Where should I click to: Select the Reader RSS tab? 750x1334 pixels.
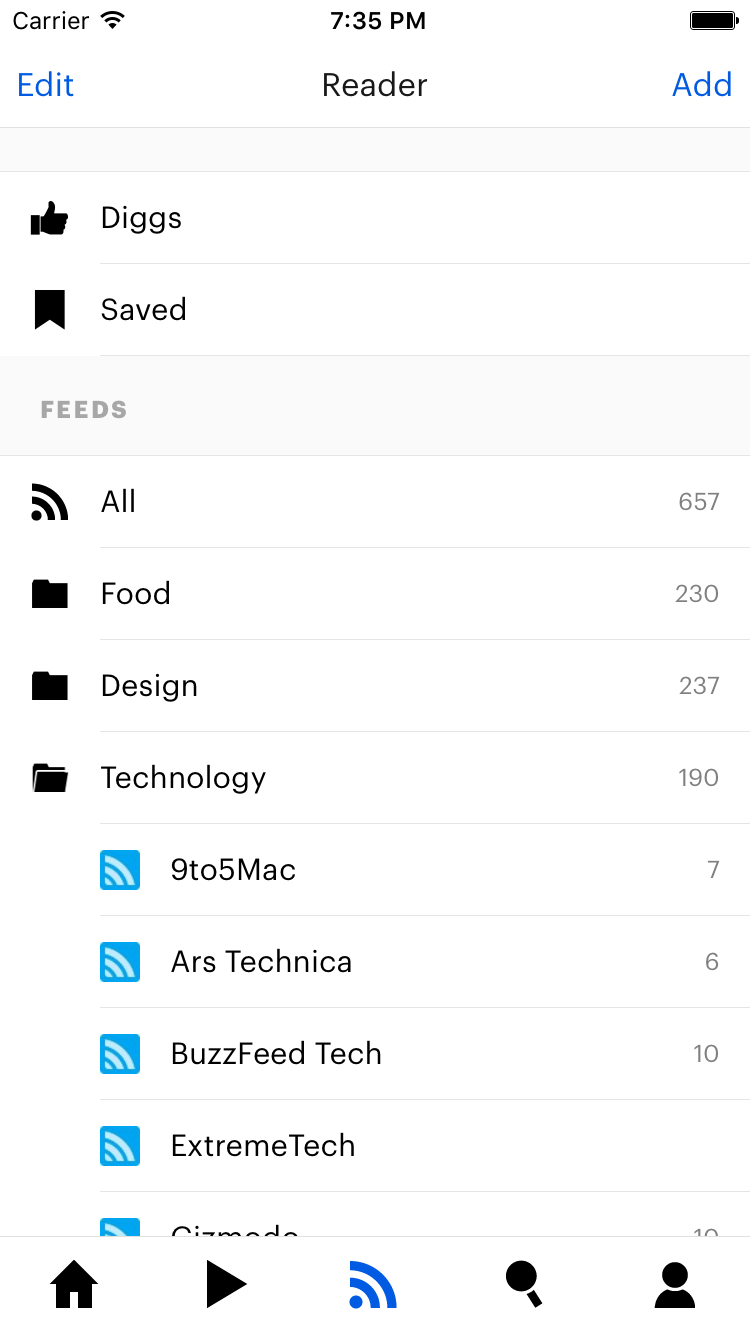coord(373,1285)
